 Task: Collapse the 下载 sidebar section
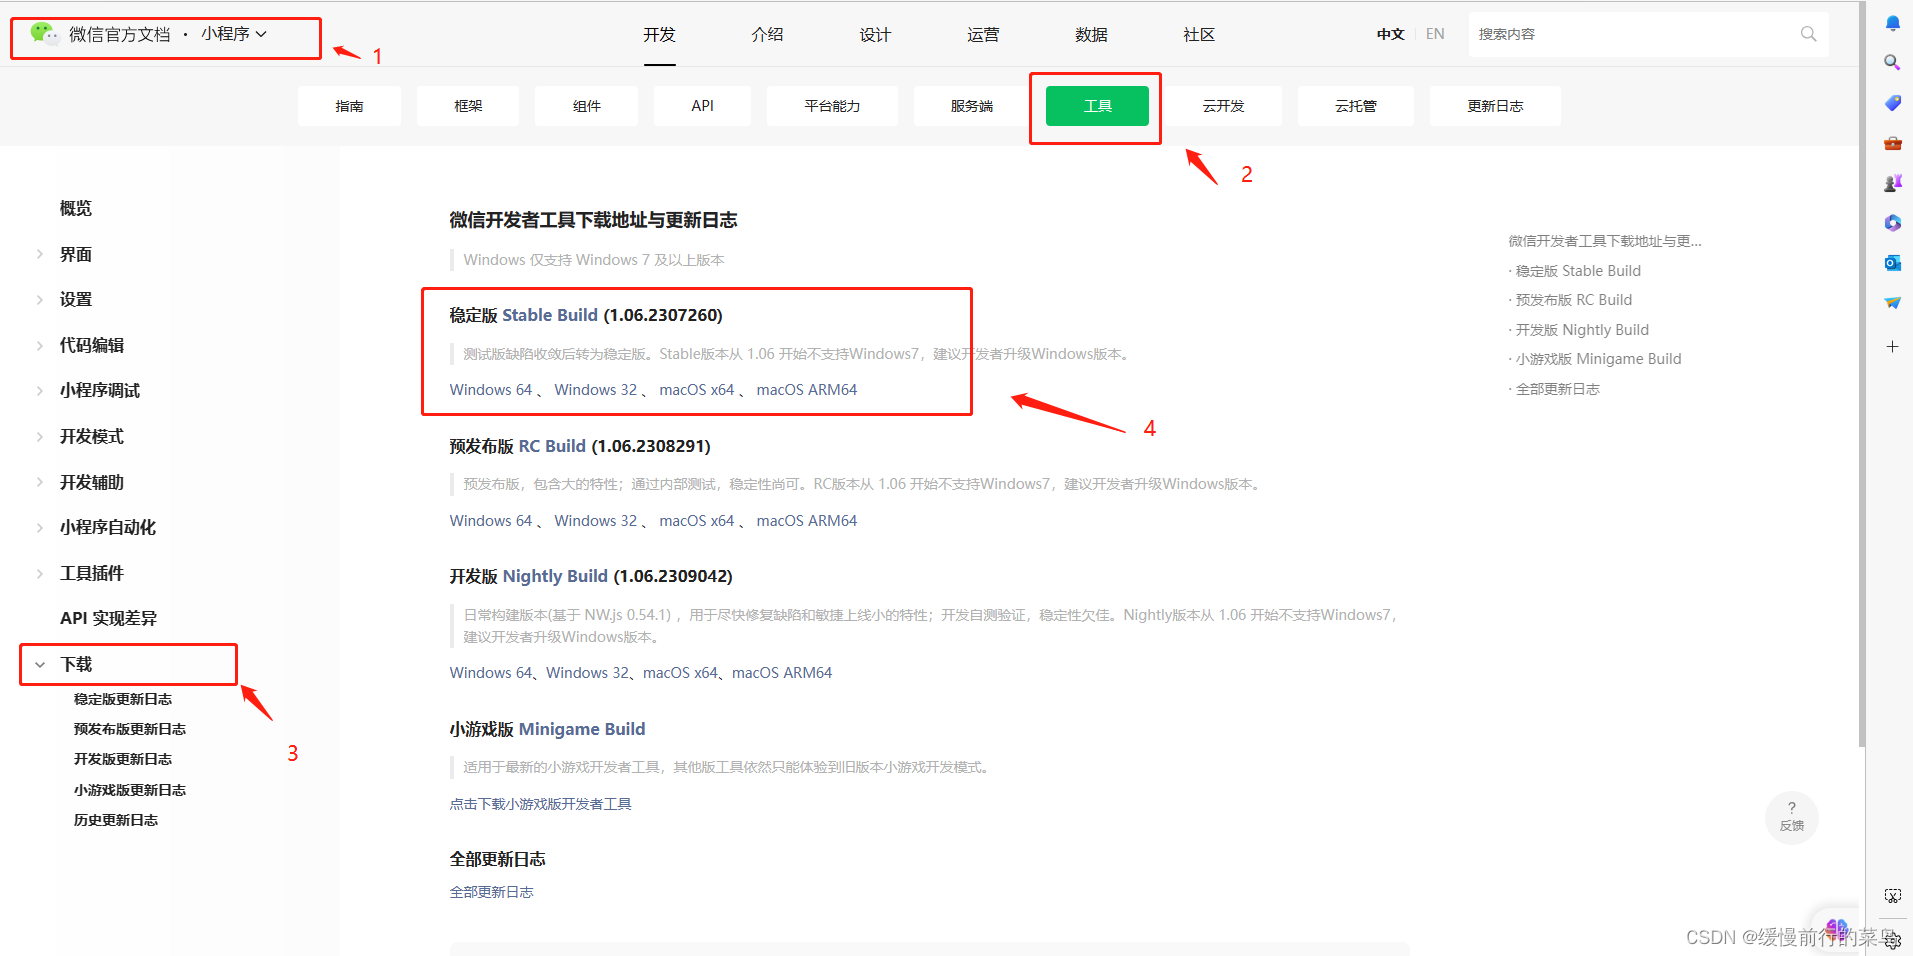pos(40,664)
